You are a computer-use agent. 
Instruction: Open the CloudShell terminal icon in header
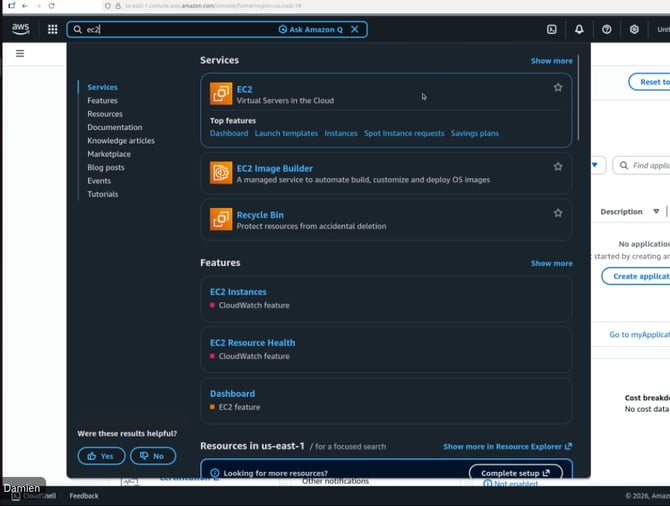point(551,30)
